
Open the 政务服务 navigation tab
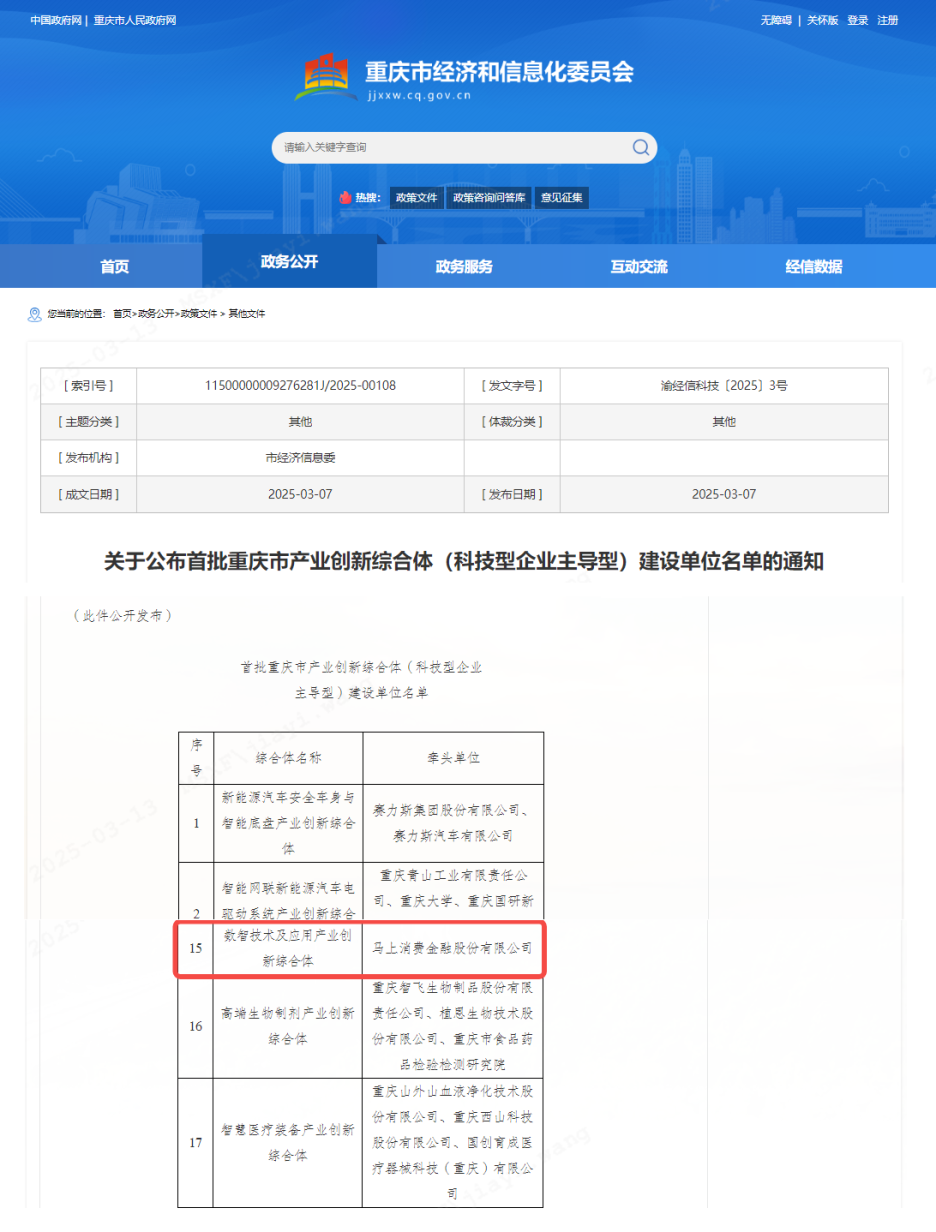[x=464, y=267]
